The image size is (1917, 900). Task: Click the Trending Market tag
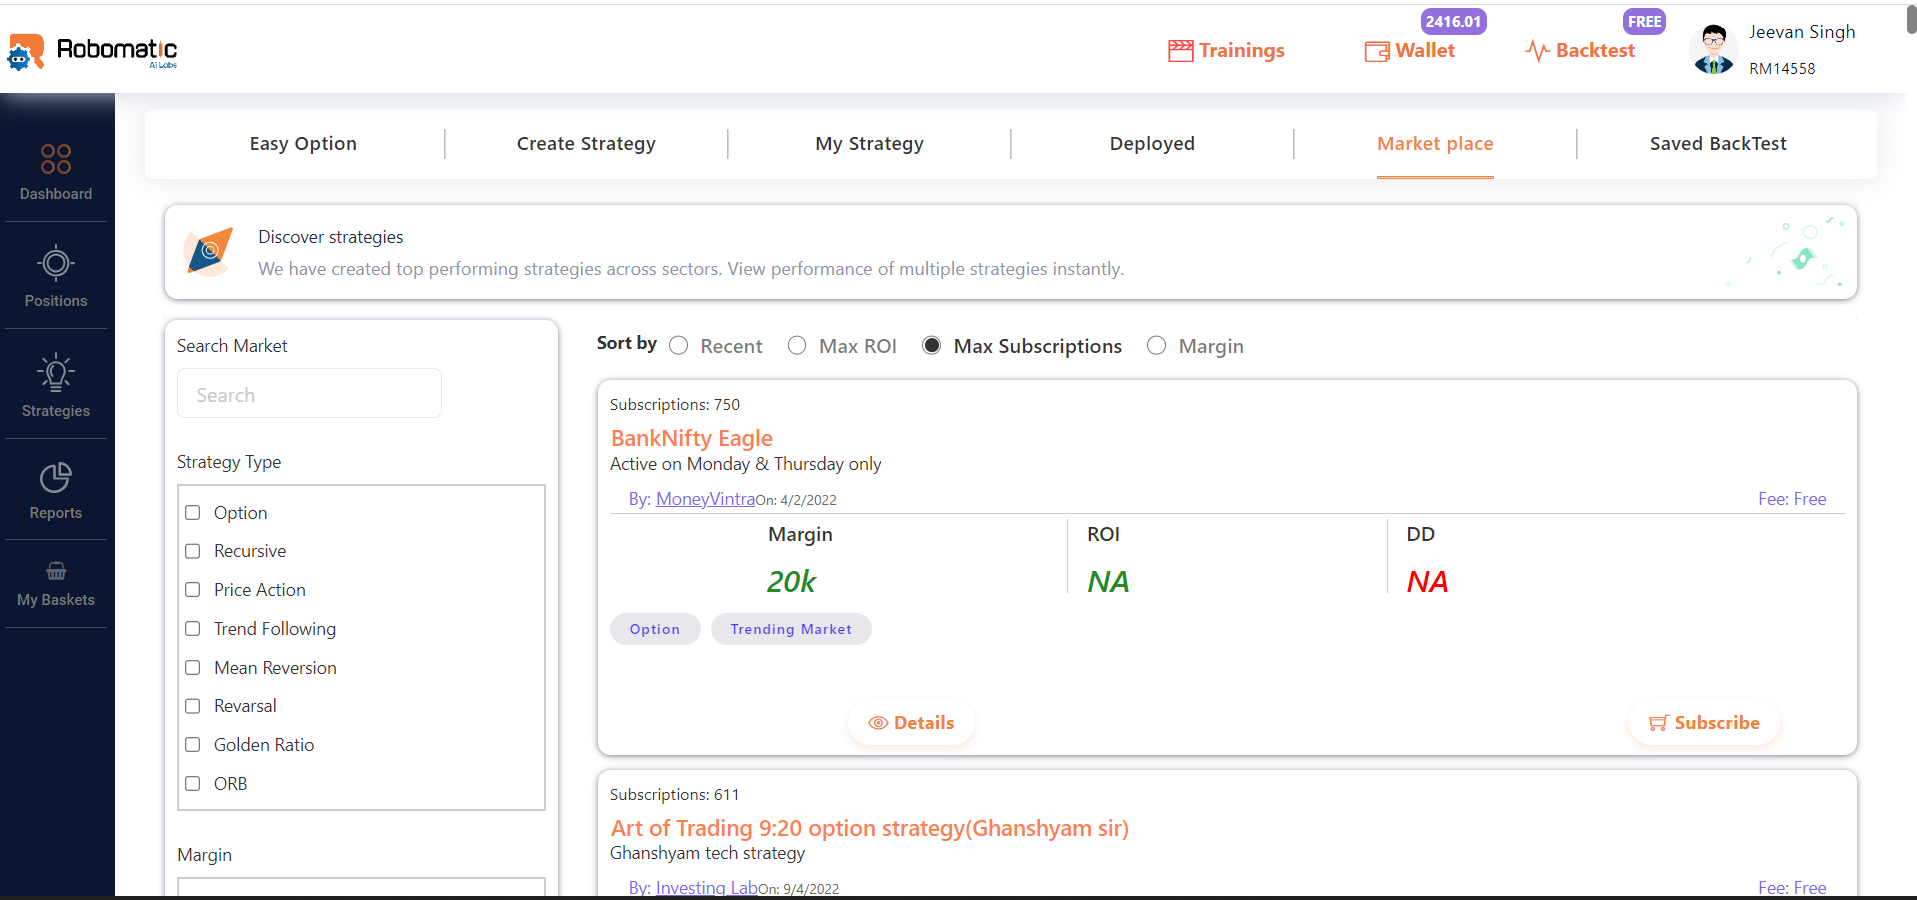[x=791, y=629]
